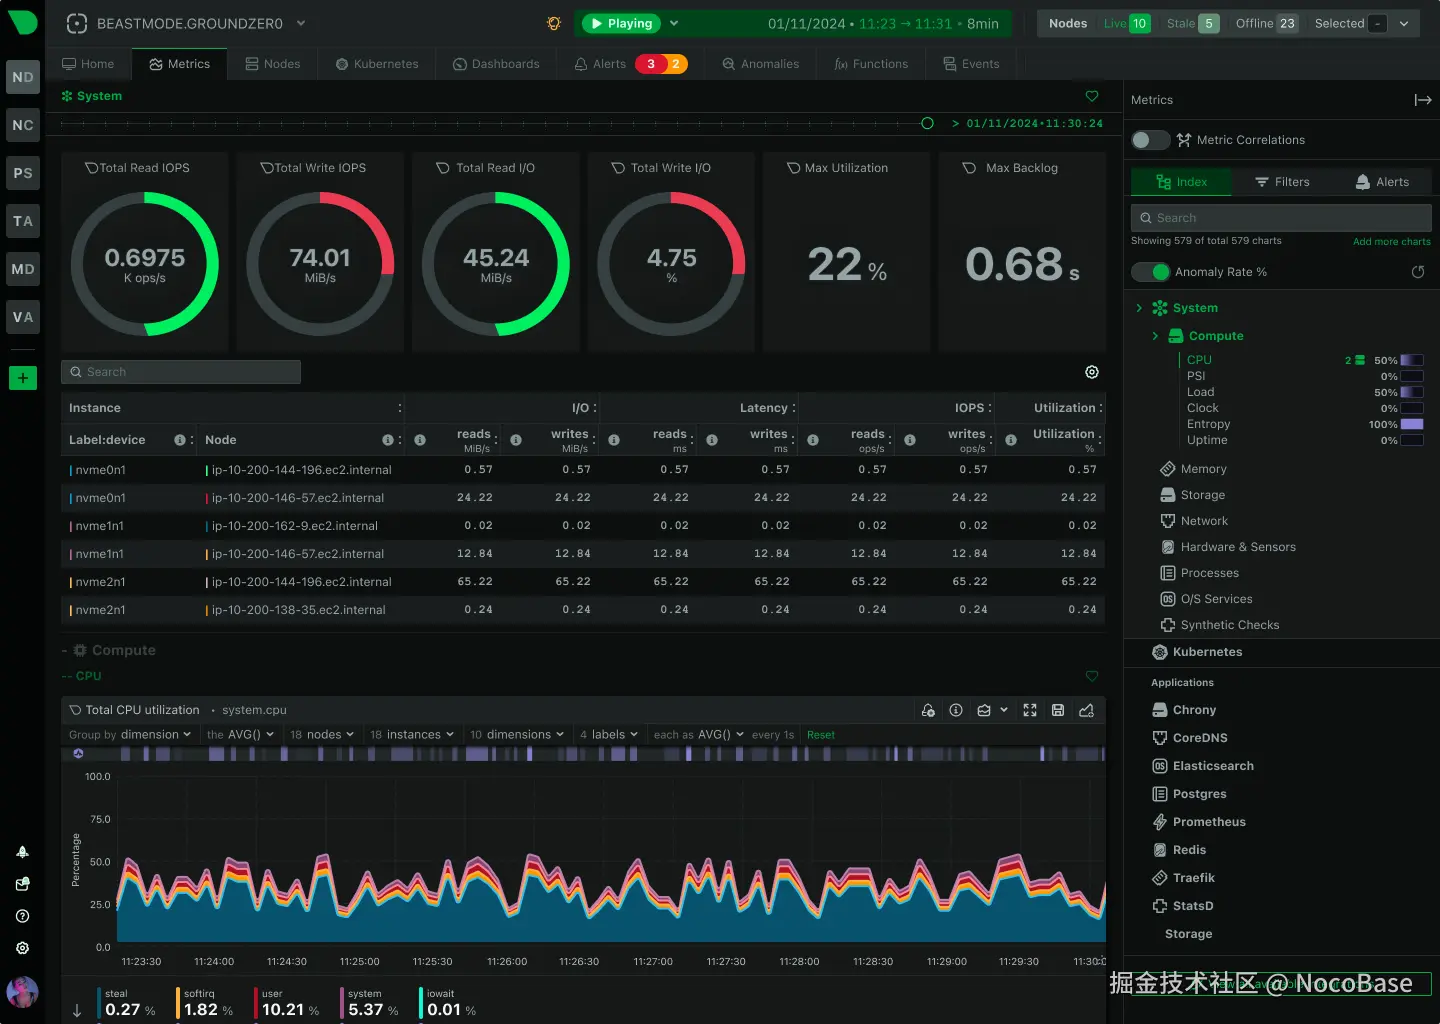
Task: Enable the Metric Correlations toggle
Action: tap(1150, 140)
